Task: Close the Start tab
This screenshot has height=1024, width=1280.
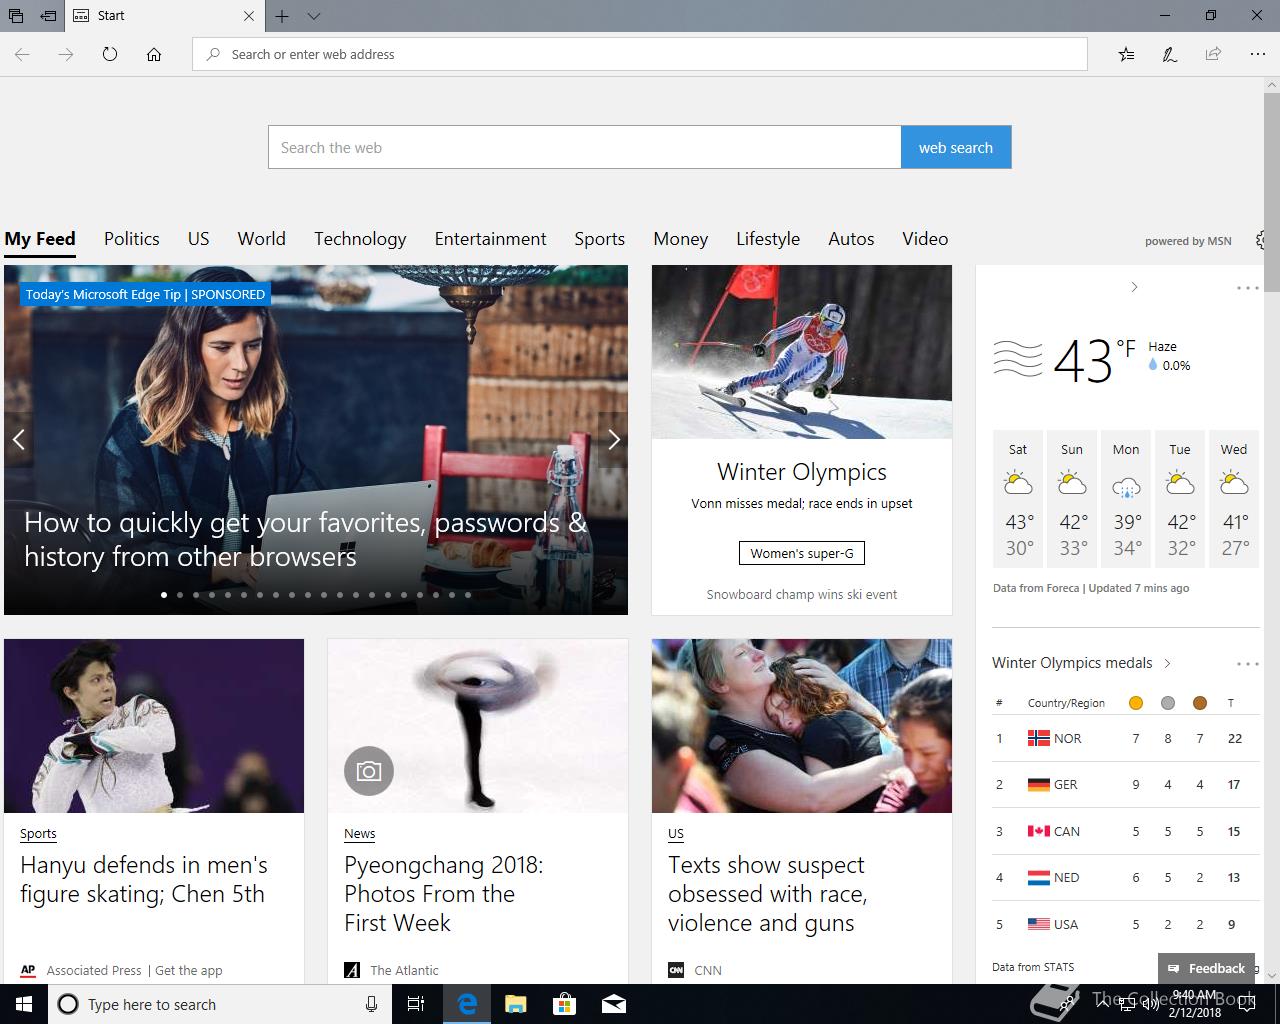Action: click(x=249, y=16)
